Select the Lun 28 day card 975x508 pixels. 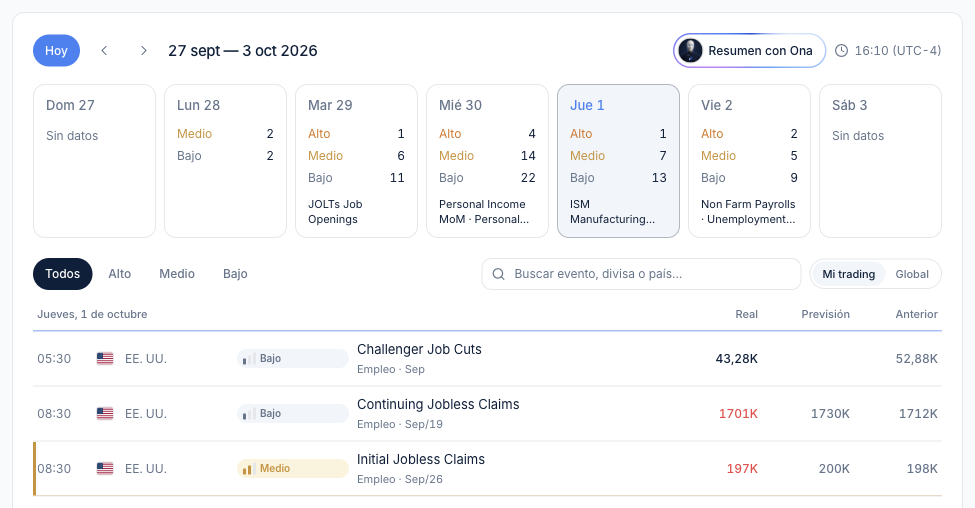(225, 161)
